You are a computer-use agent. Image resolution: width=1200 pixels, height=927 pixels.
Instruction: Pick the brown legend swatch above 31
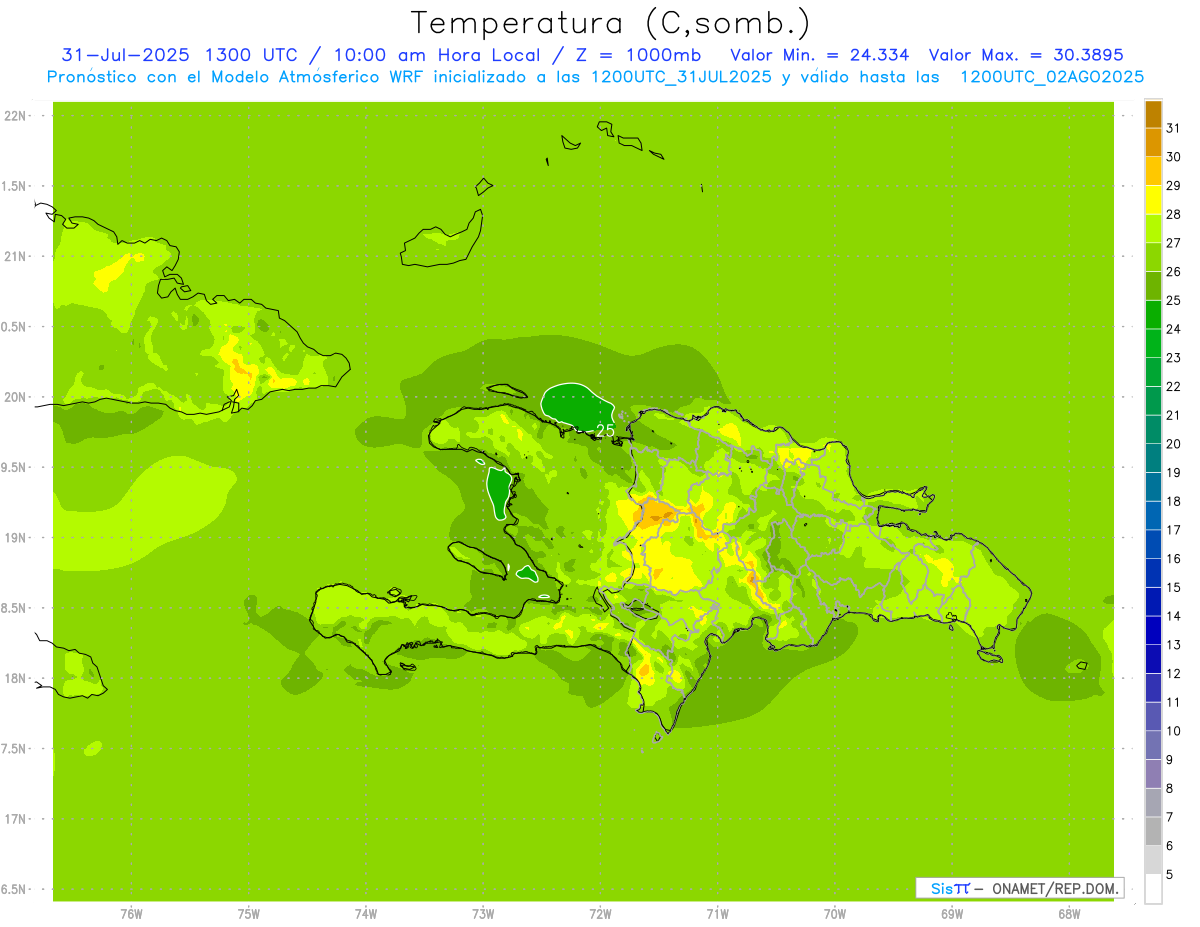[1153, 114]
